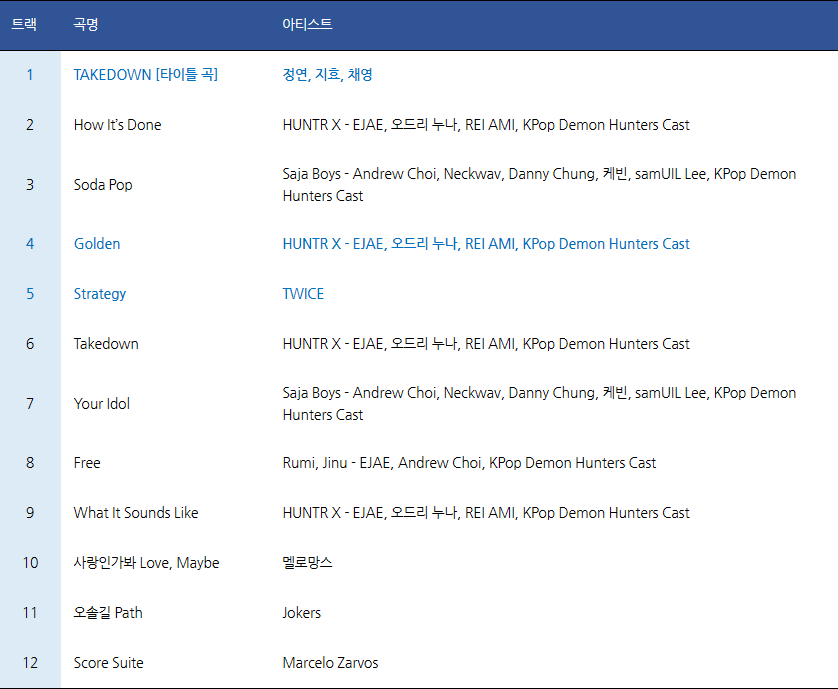Click the 오솔길 Path song title
Screen dimensions: 838x689
coord(108,613)
